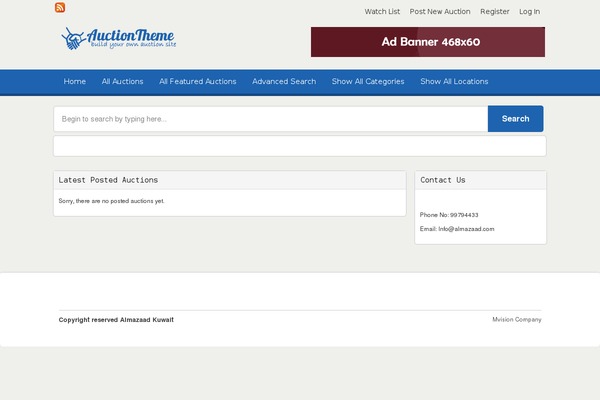The height and width of the screenshot is (400, 600).
Task: Click the Contact Us heading
Action: pyautogui.click(x=443, y=180)
